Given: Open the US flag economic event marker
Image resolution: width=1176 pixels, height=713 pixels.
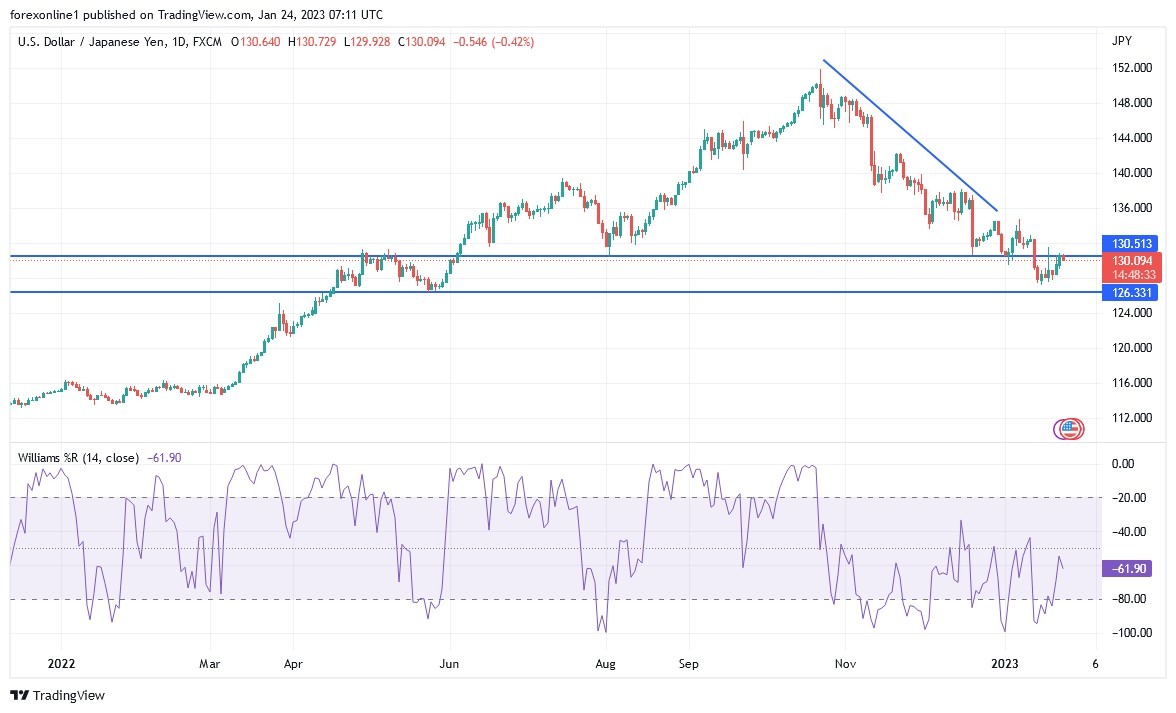Looking at the screenshot, I should [x=1068, y=428].
